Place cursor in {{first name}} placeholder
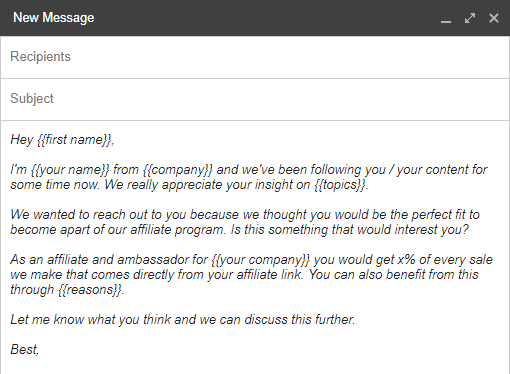This screenshot has height=374, width=510. 74,140
